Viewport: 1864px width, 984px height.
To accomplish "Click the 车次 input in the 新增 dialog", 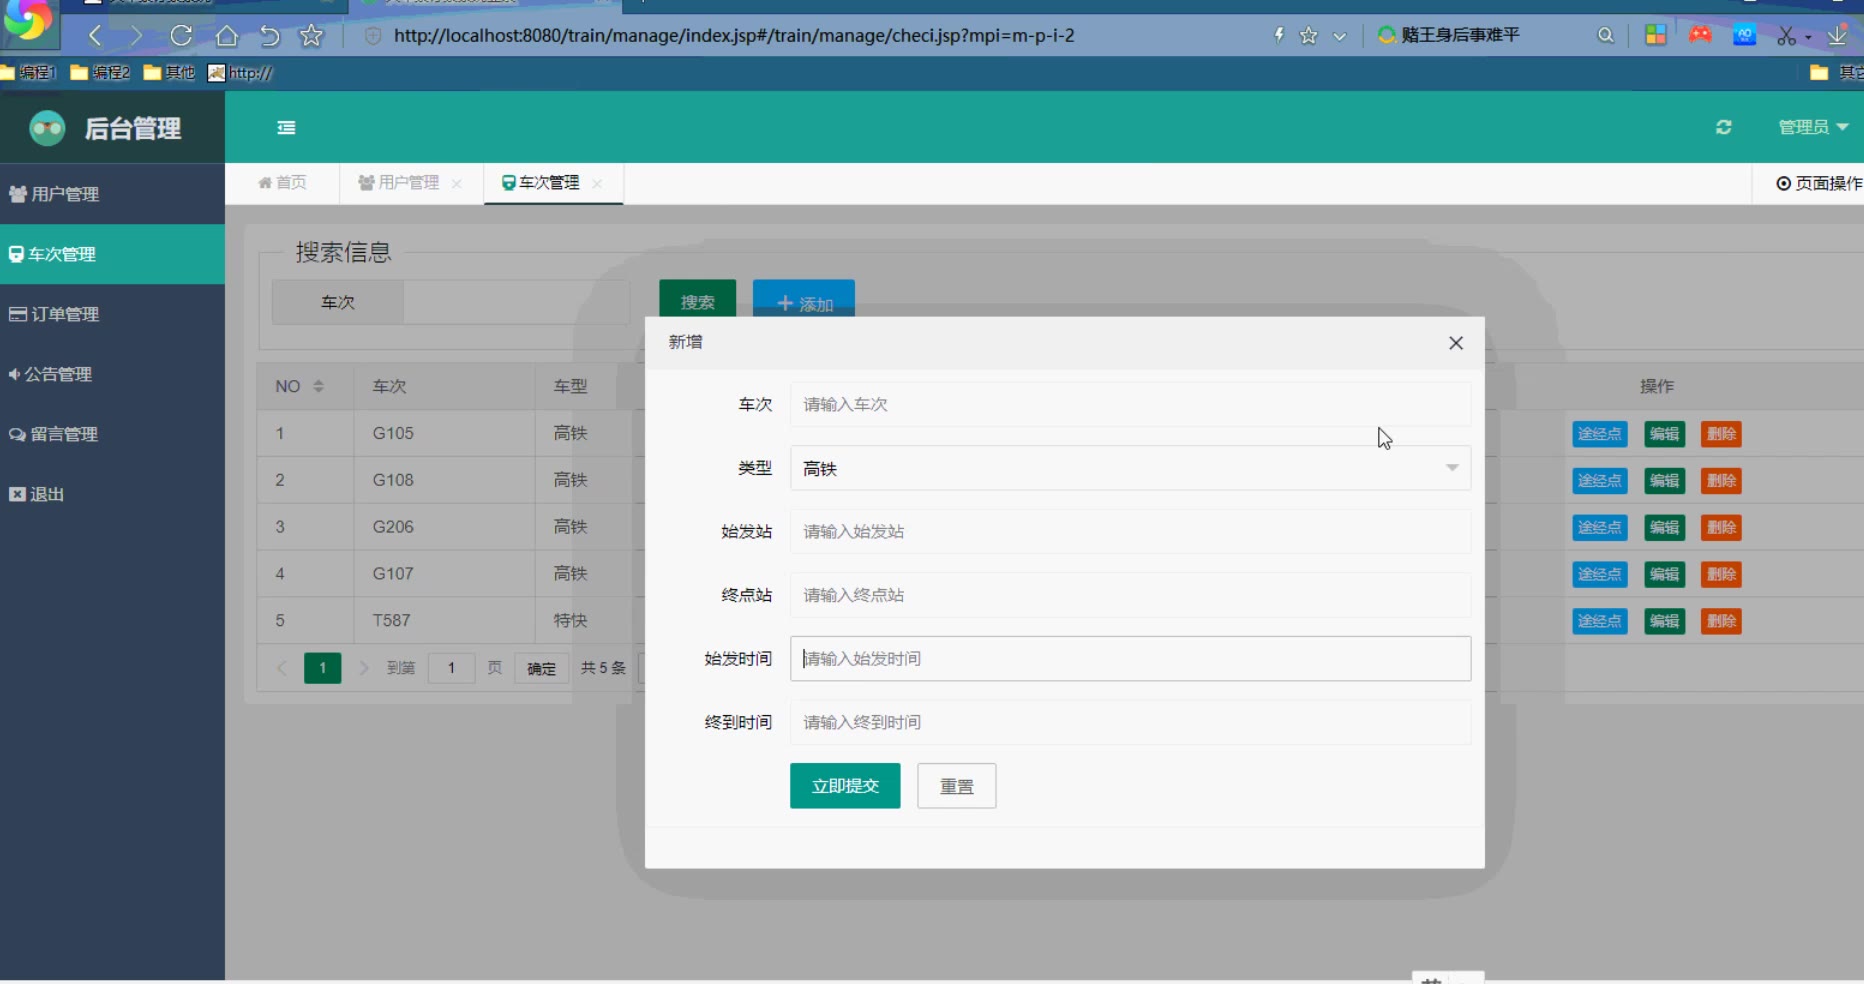I will point(1130,404).
